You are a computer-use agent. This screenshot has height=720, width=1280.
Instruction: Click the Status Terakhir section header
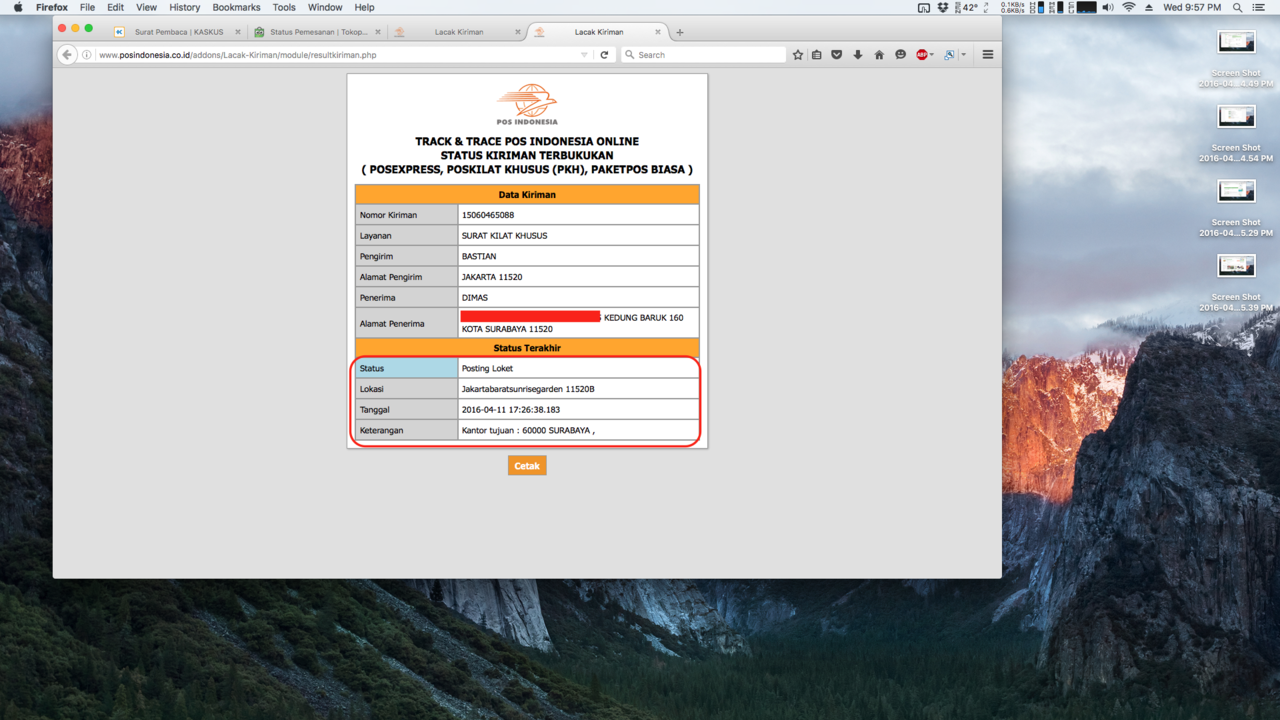point(527,348)
